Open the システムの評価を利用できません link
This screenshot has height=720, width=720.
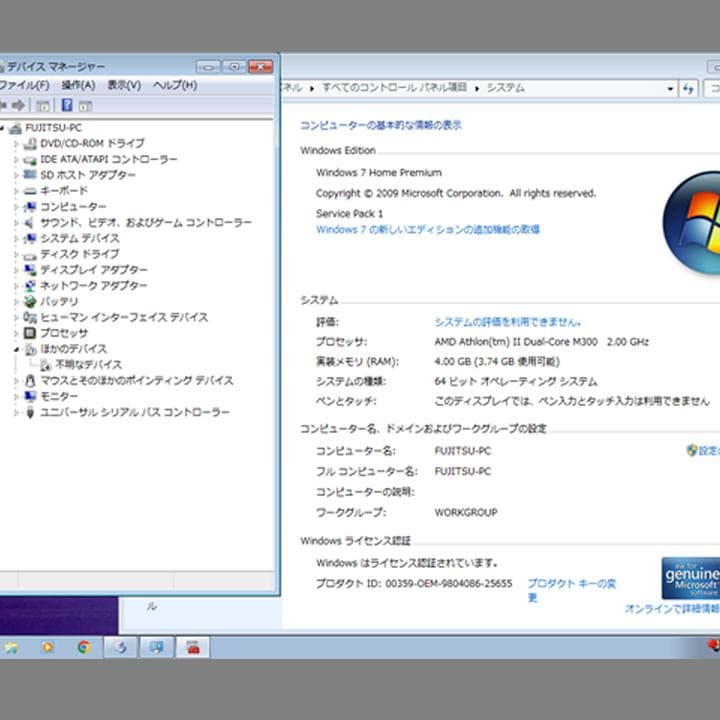(507, 322)
